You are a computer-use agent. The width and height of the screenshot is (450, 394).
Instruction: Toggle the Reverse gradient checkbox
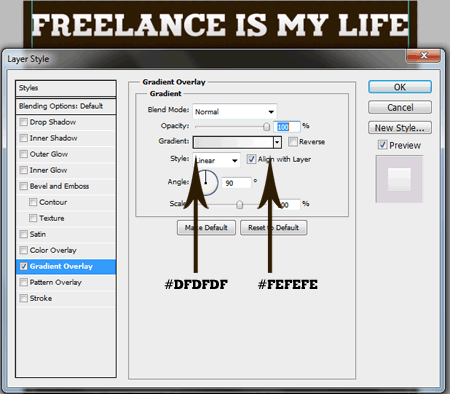293,142
